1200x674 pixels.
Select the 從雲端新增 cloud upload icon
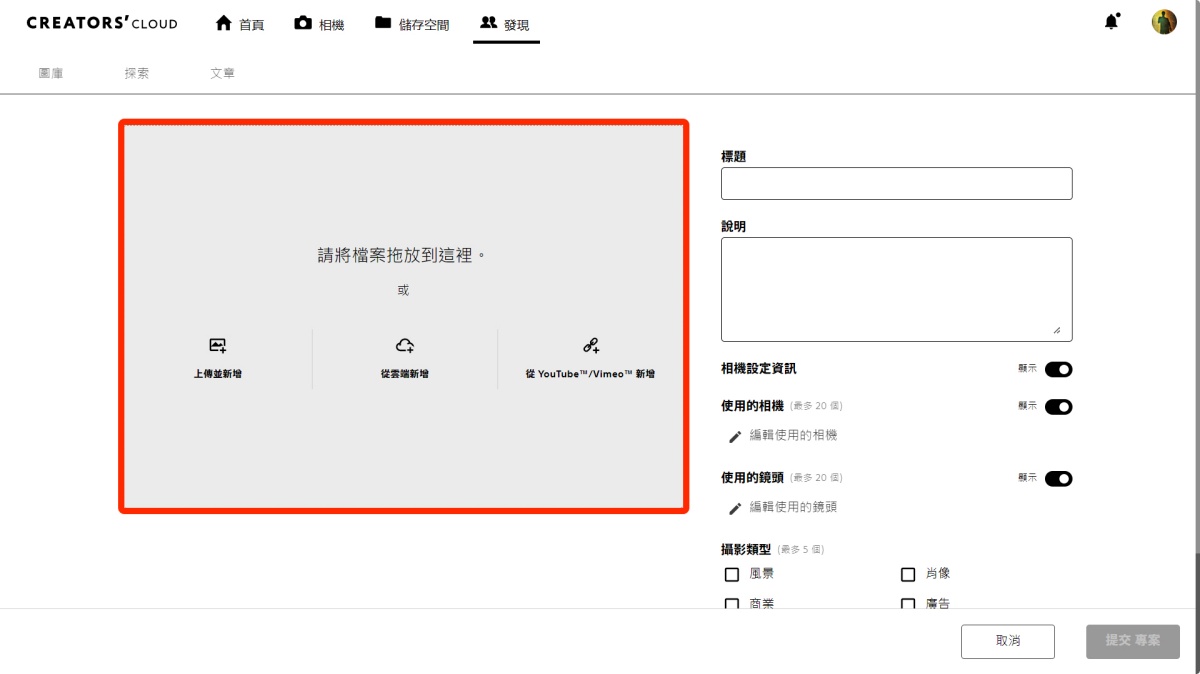click(x=405, y=344)
